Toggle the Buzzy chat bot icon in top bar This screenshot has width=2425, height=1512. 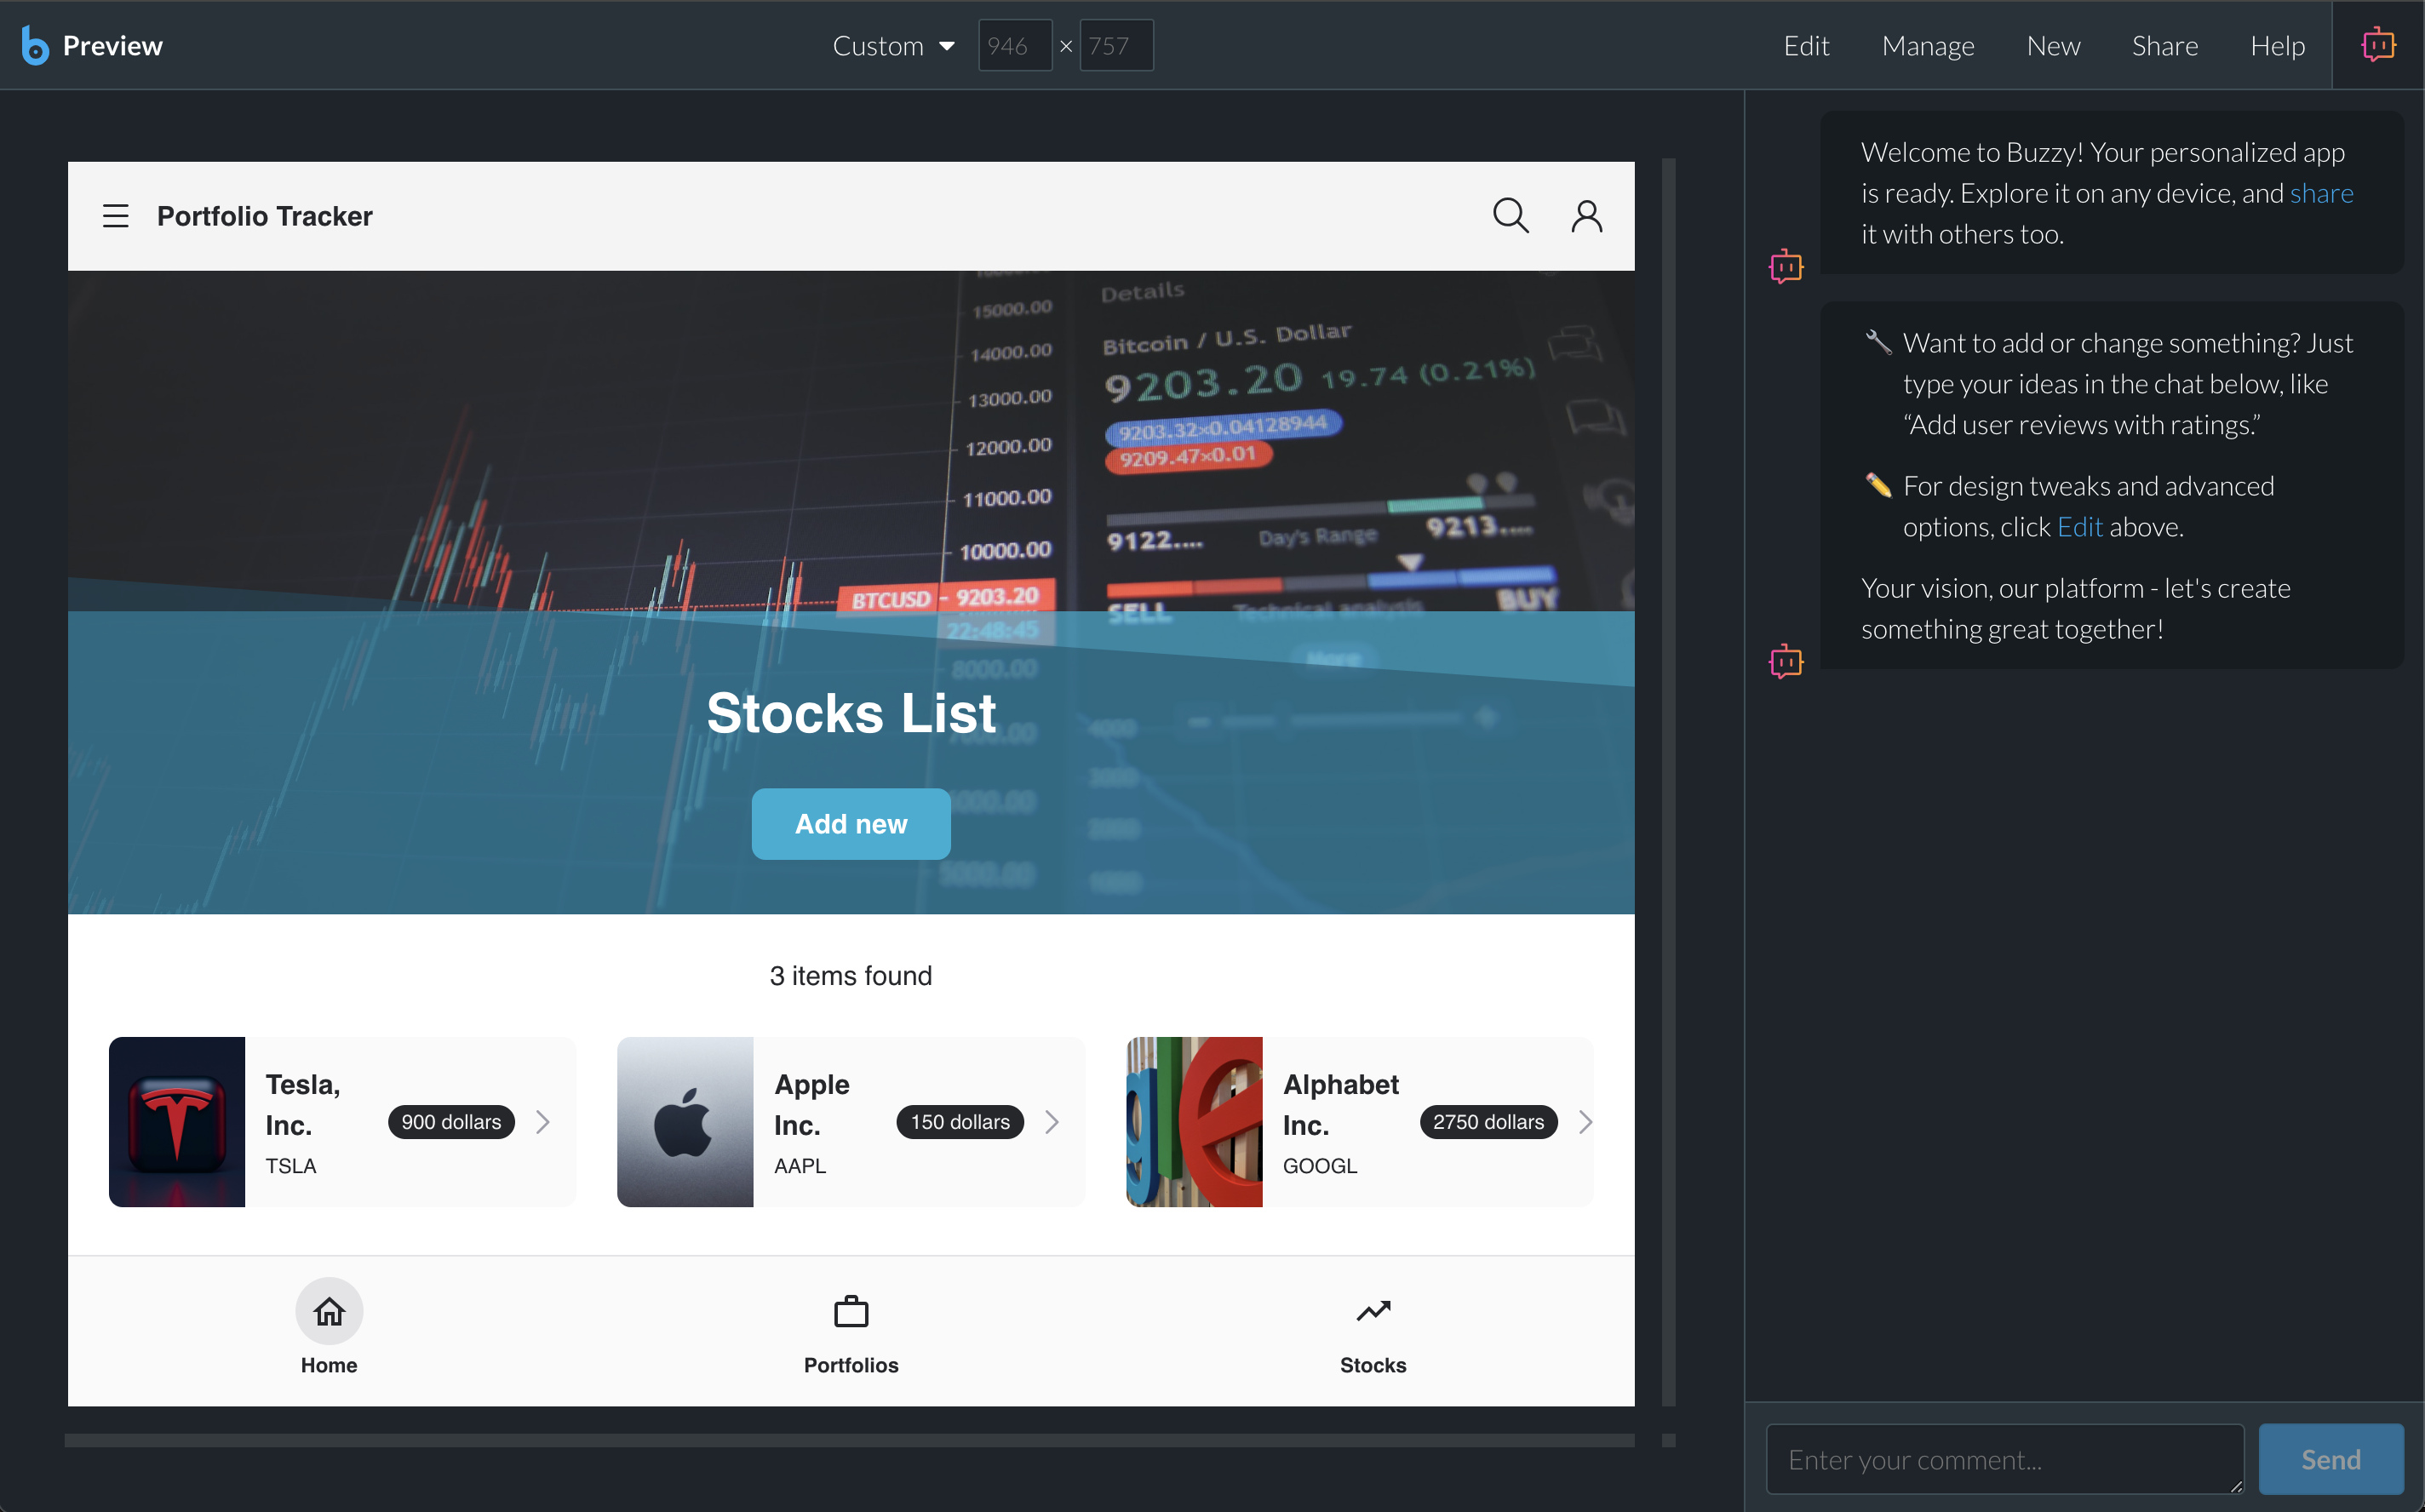point(2378,45)
